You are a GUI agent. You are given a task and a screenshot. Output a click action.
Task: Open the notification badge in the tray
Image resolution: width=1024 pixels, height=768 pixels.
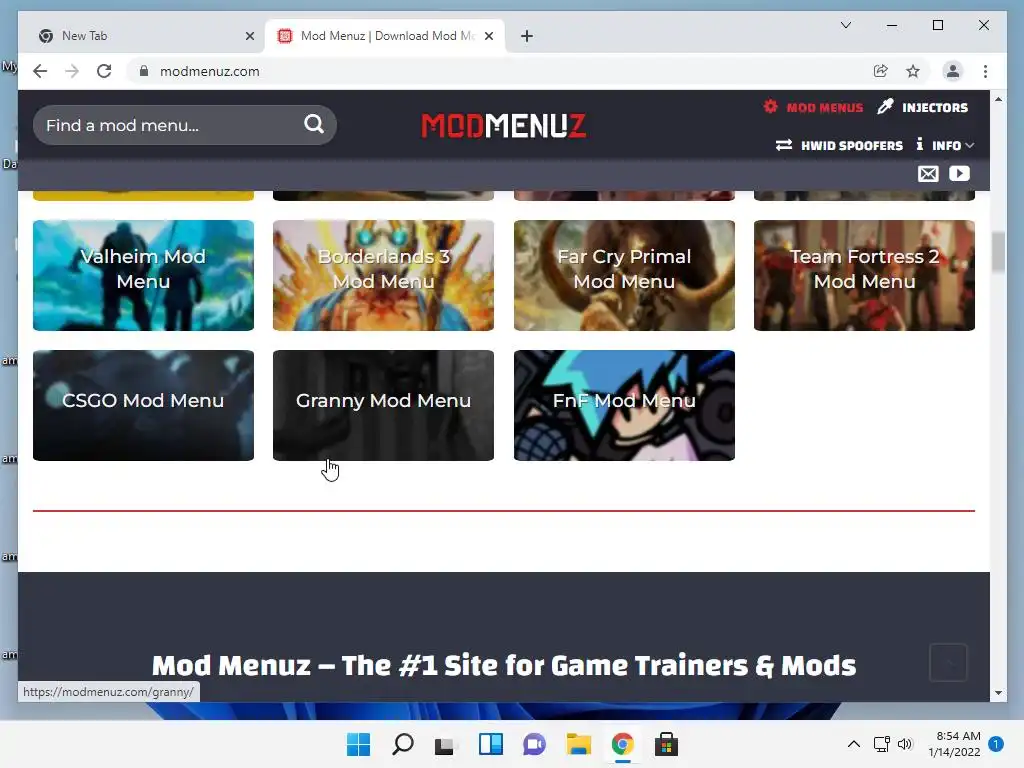(x=996, y=744)
